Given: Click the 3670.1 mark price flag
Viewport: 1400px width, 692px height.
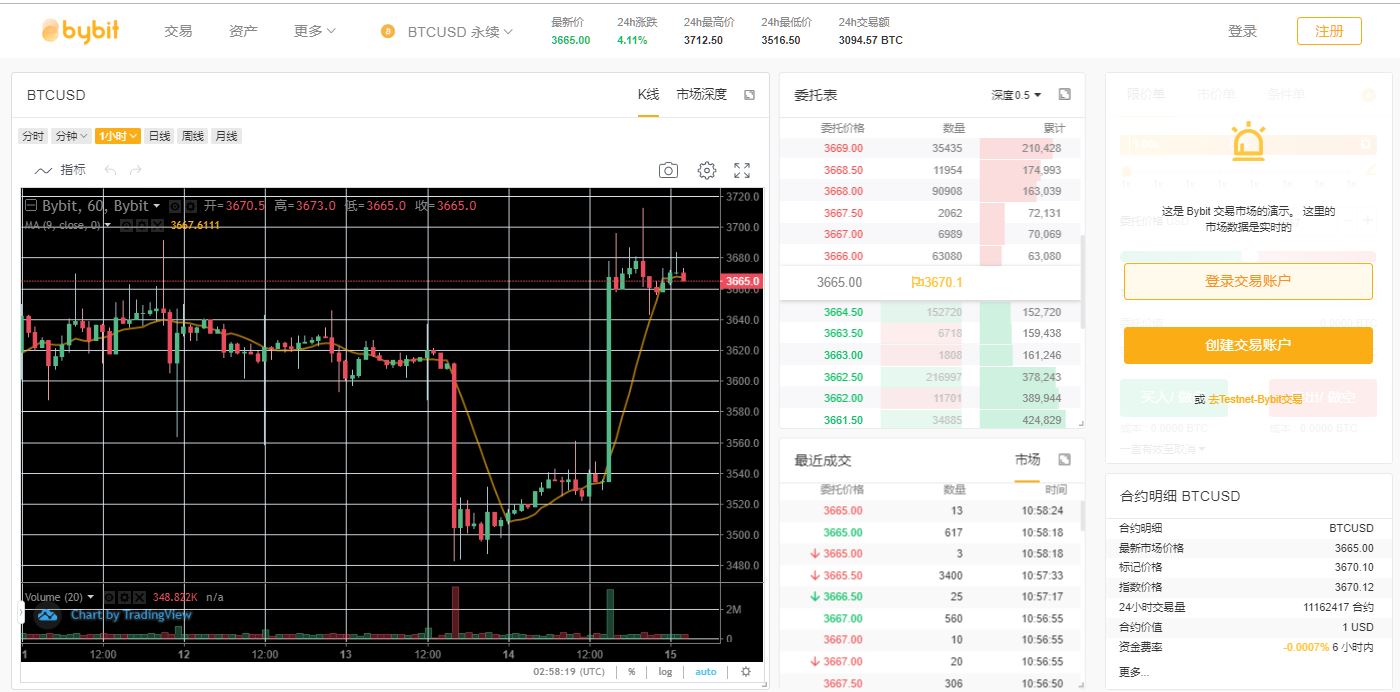Looking at the screenshot, I should pos(937,283).
